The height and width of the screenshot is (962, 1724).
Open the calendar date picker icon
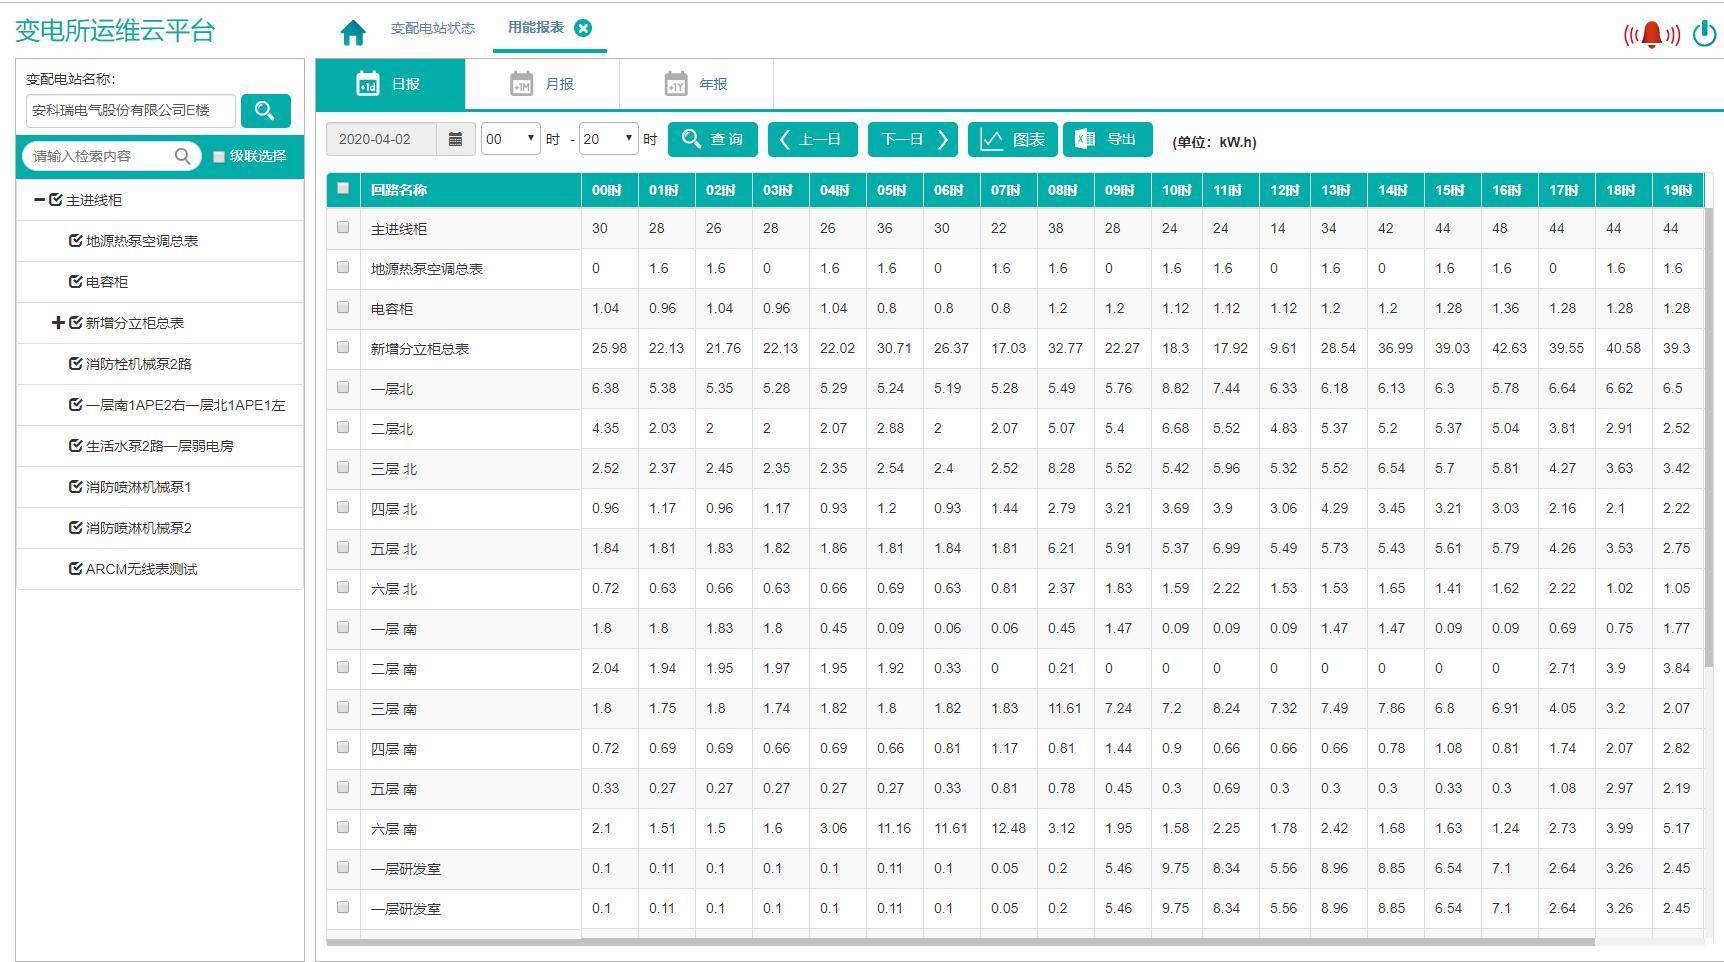pyautogui.click(x=455, y=139)
